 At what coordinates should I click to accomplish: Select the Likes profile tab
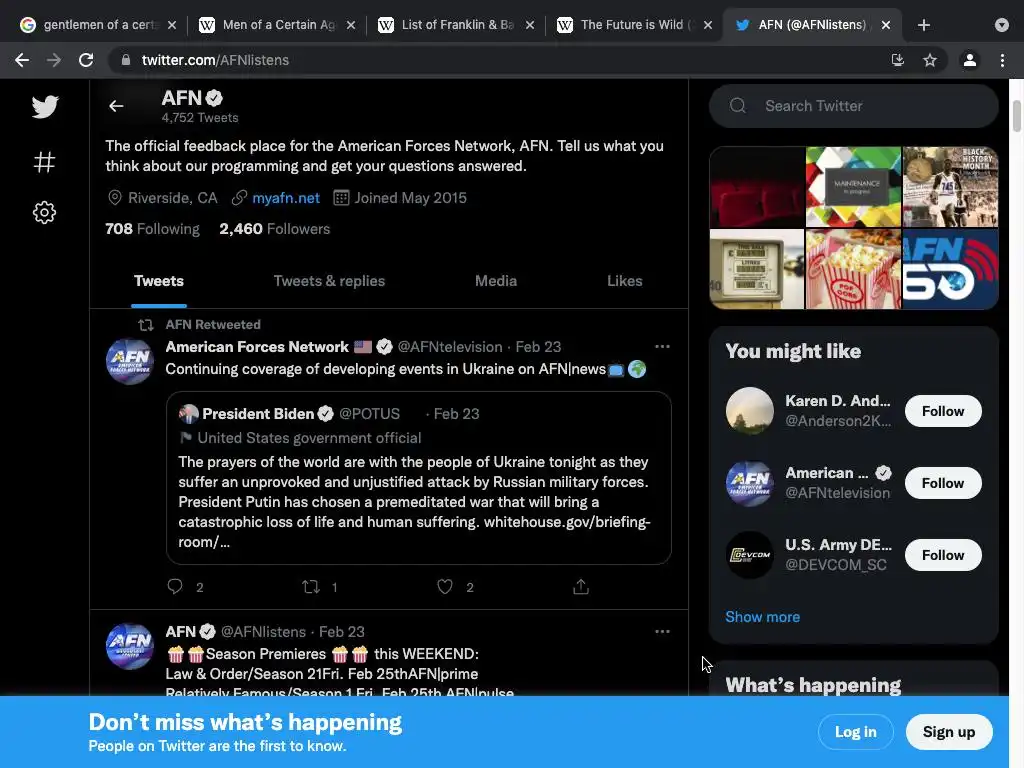[624, 281]
